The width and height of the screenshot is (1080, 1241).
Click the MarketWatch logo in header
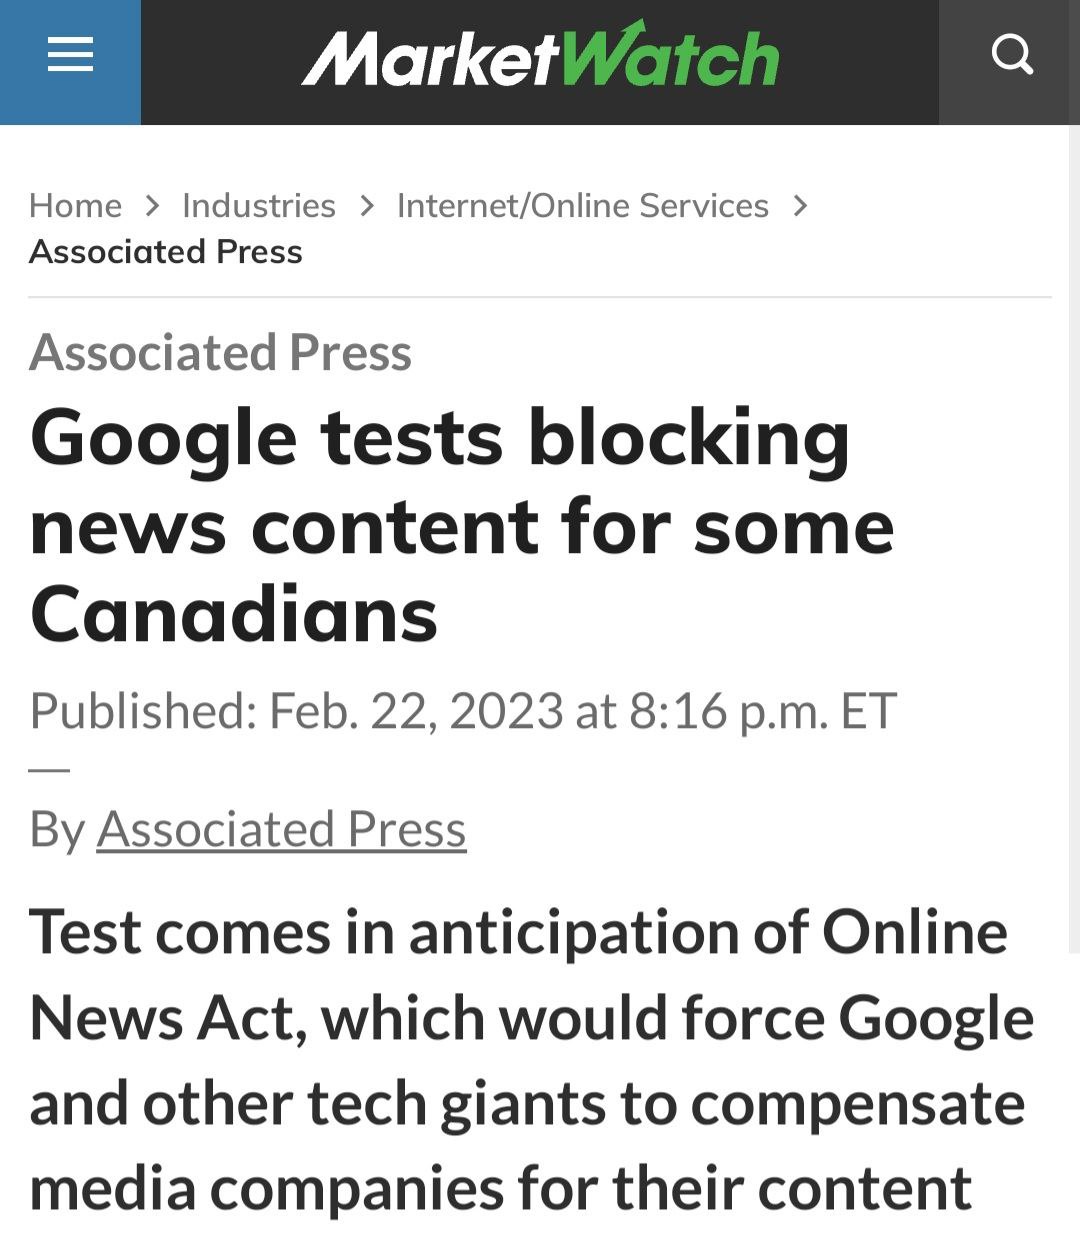[540, 55]
